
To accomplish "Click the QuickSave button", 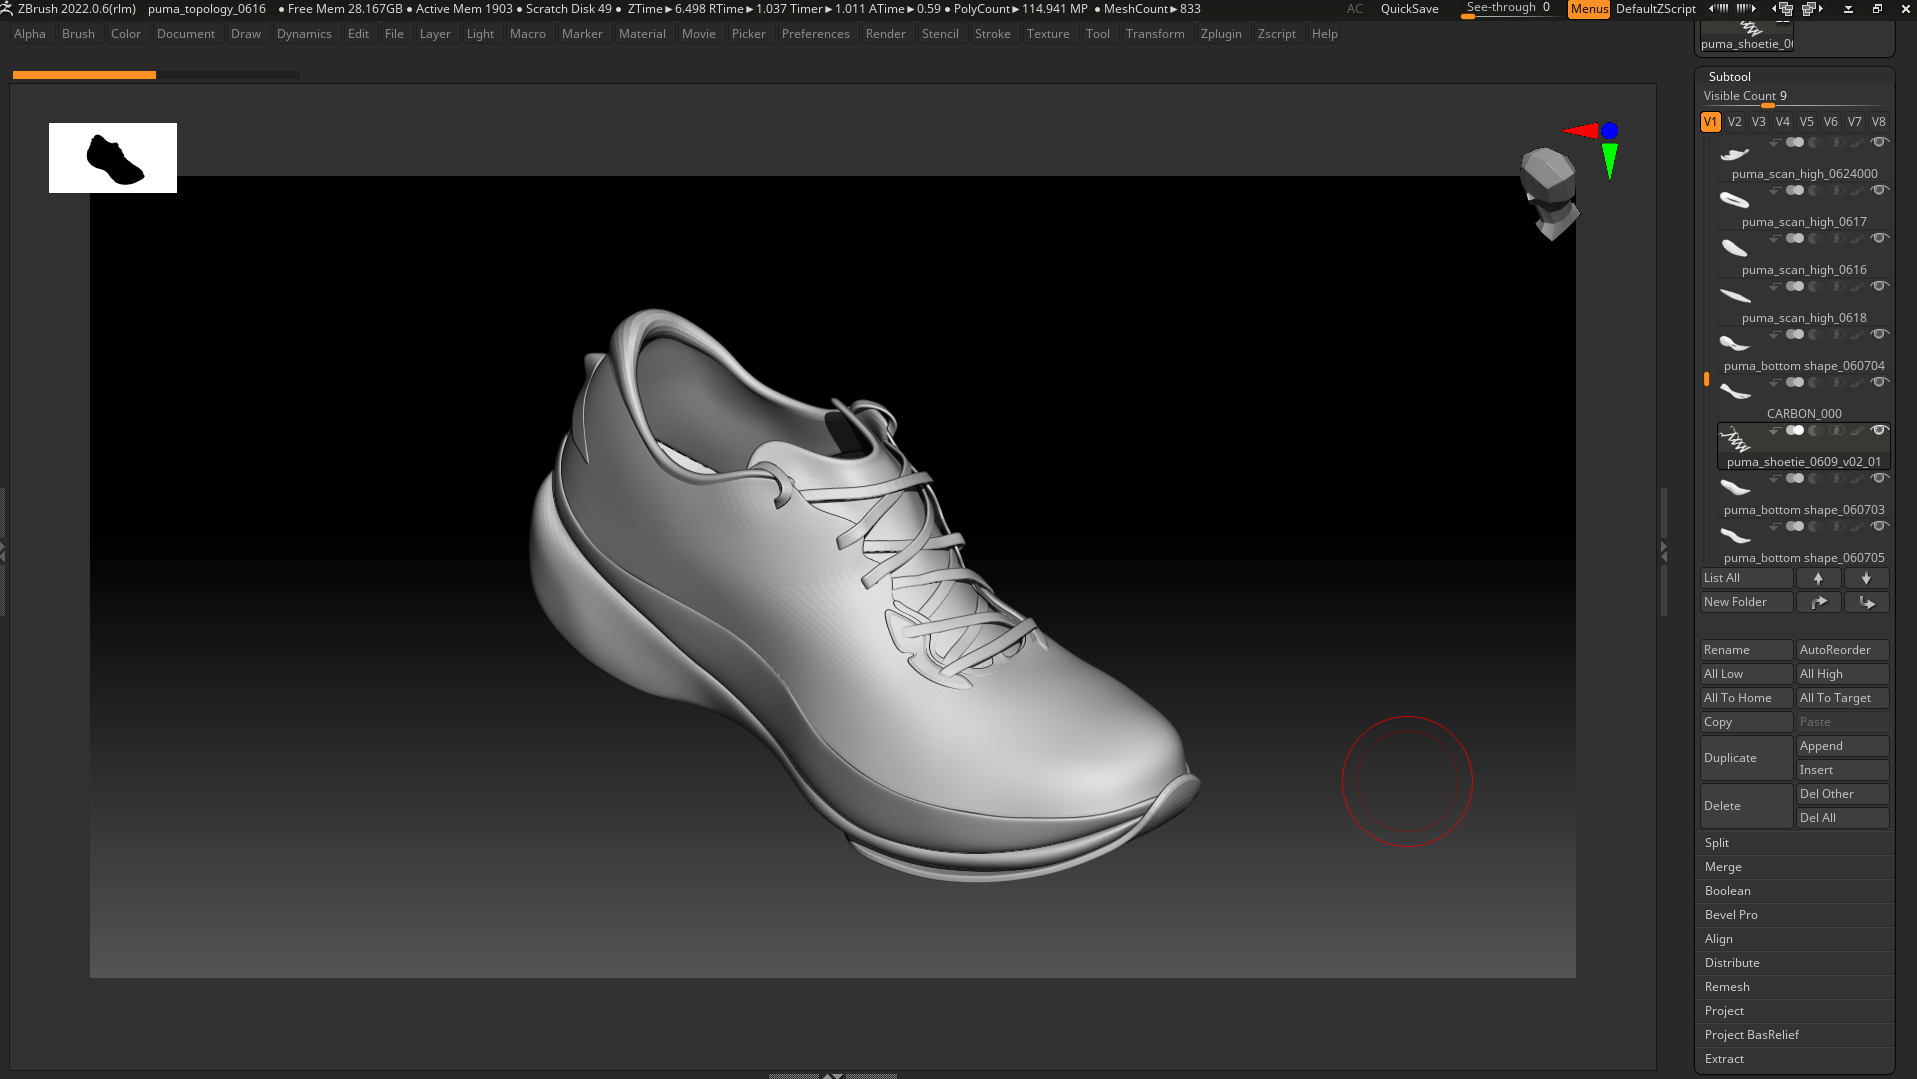I will (x=1409, y=9).
